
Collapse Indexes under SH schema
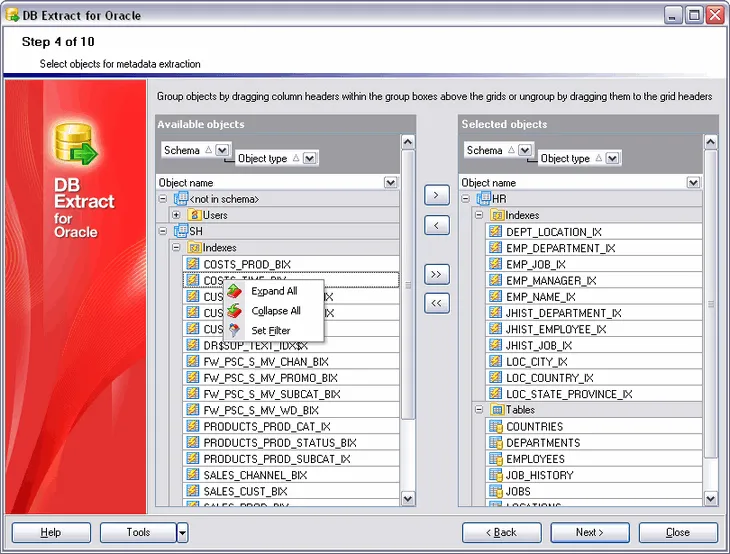176,247
